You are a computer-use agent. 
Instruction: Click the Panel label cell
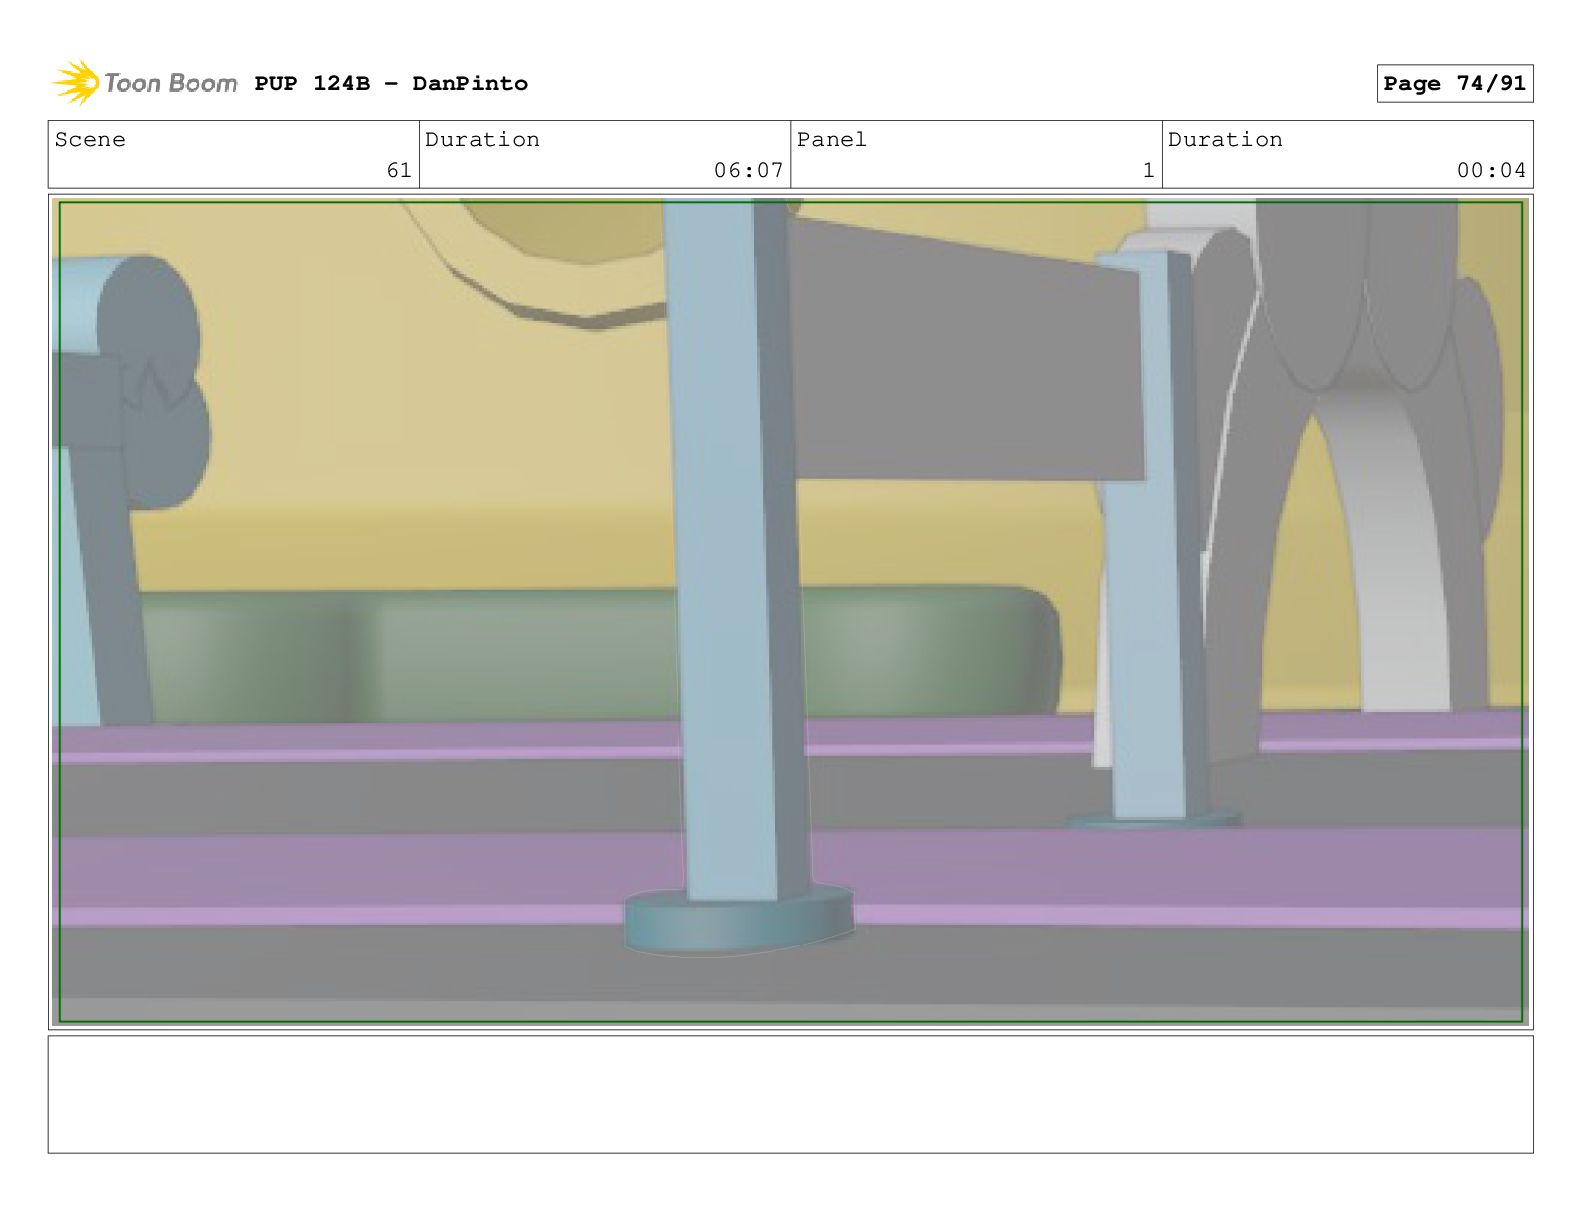(976, 155)
